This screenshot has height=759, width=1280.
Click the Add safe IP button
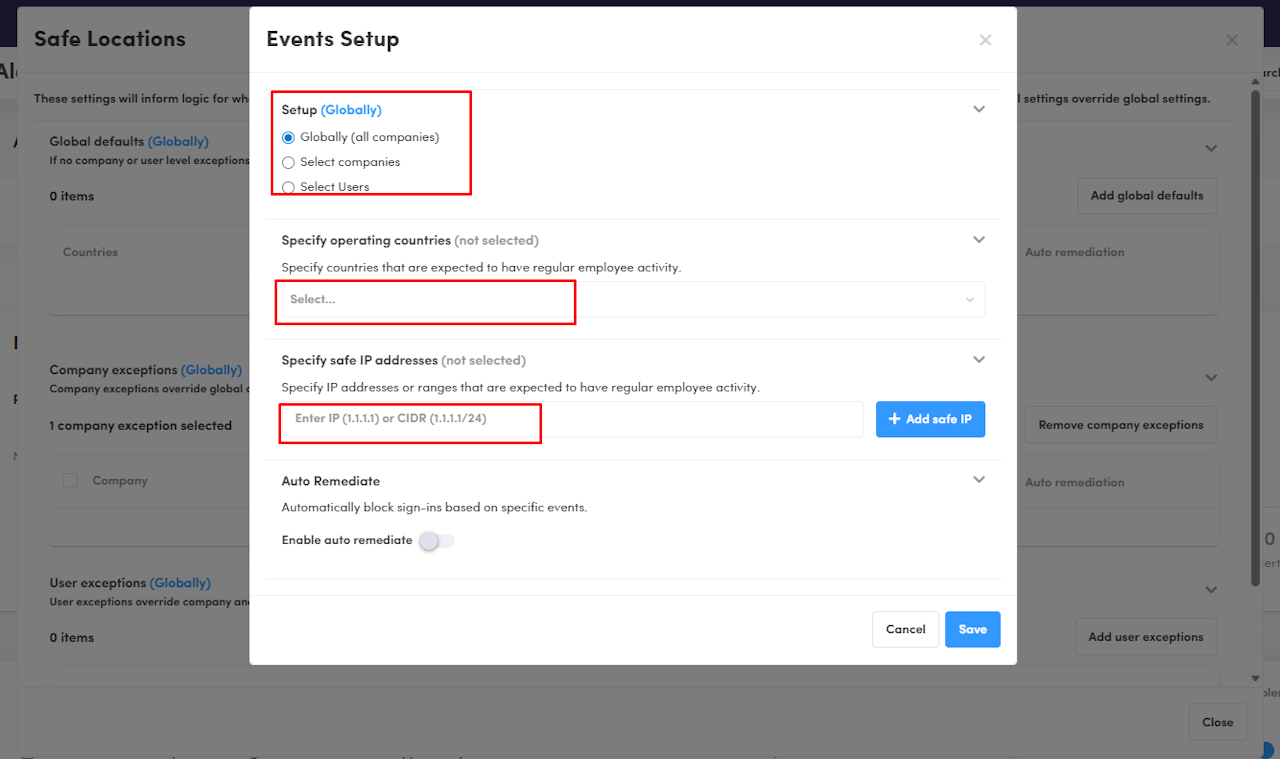click(930, 419)
